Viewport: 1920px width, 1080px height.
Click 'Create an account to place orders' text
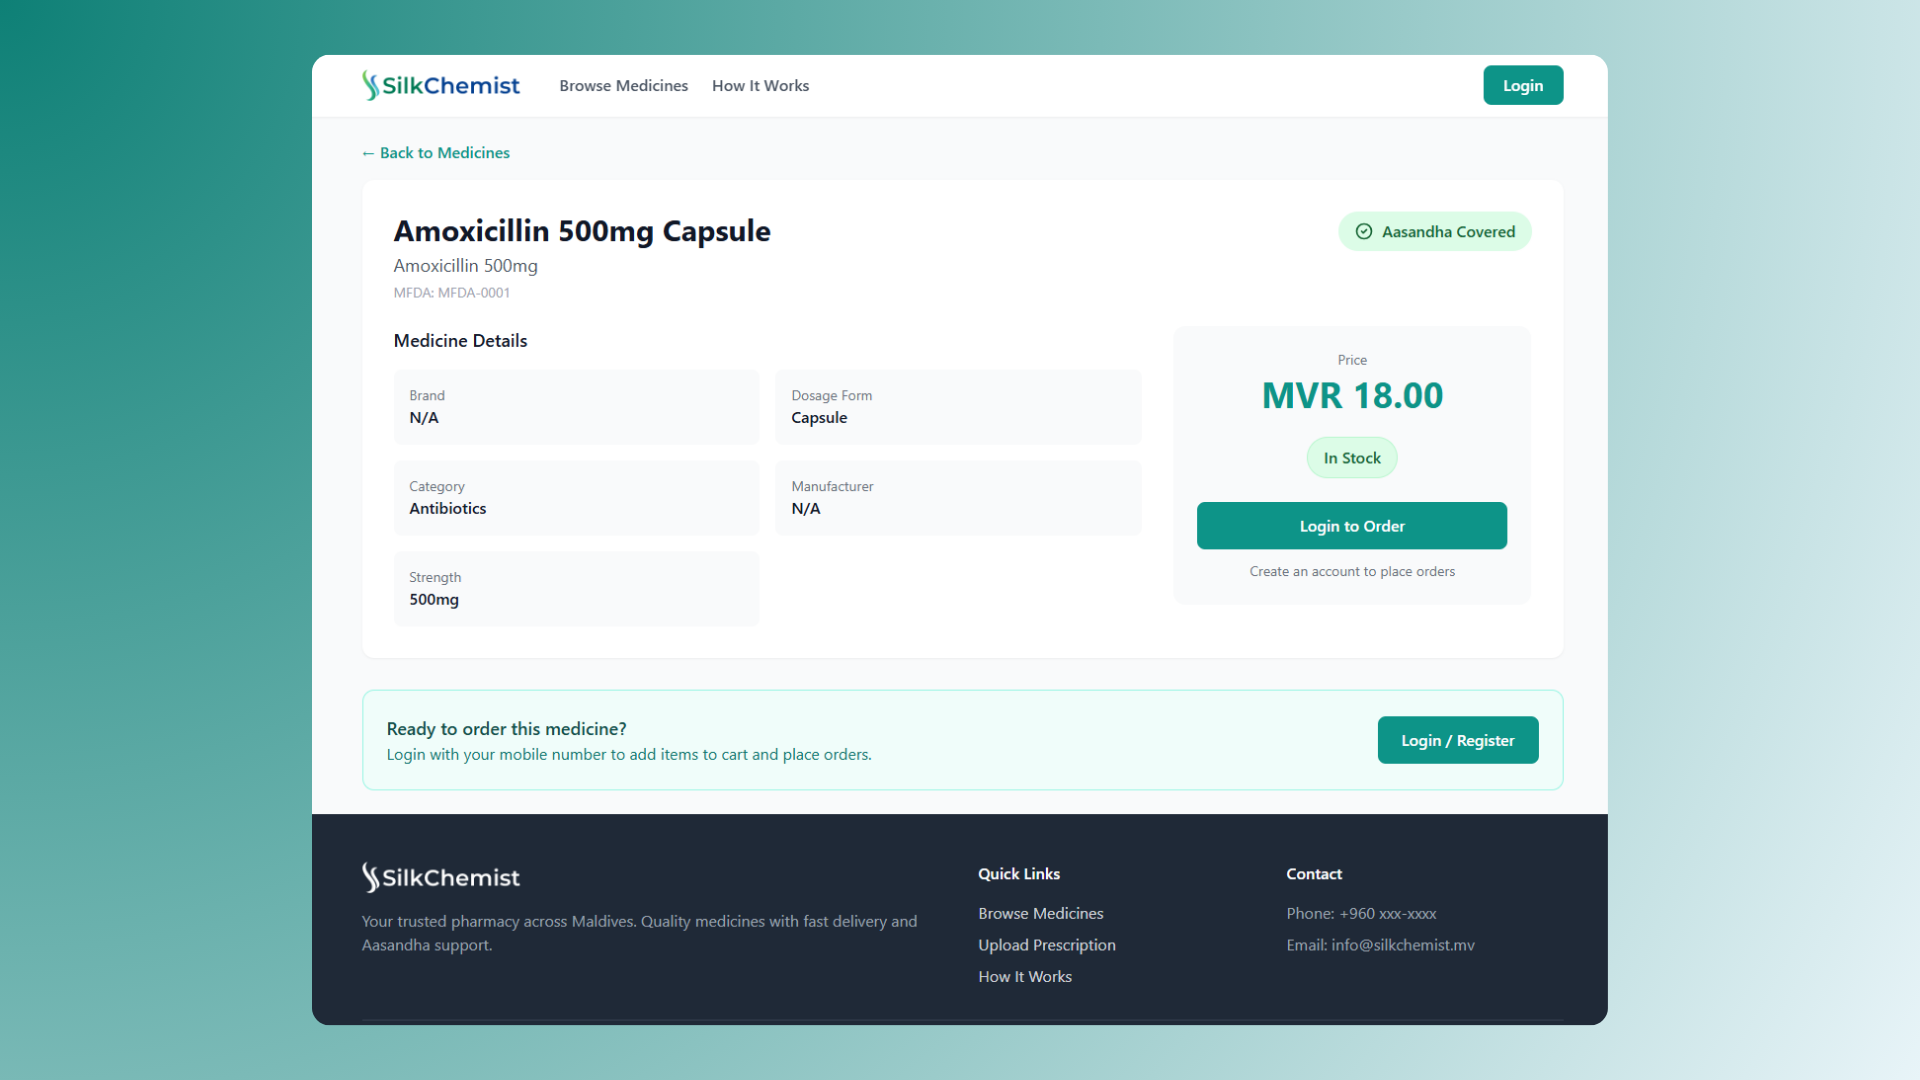[1351, 572]
